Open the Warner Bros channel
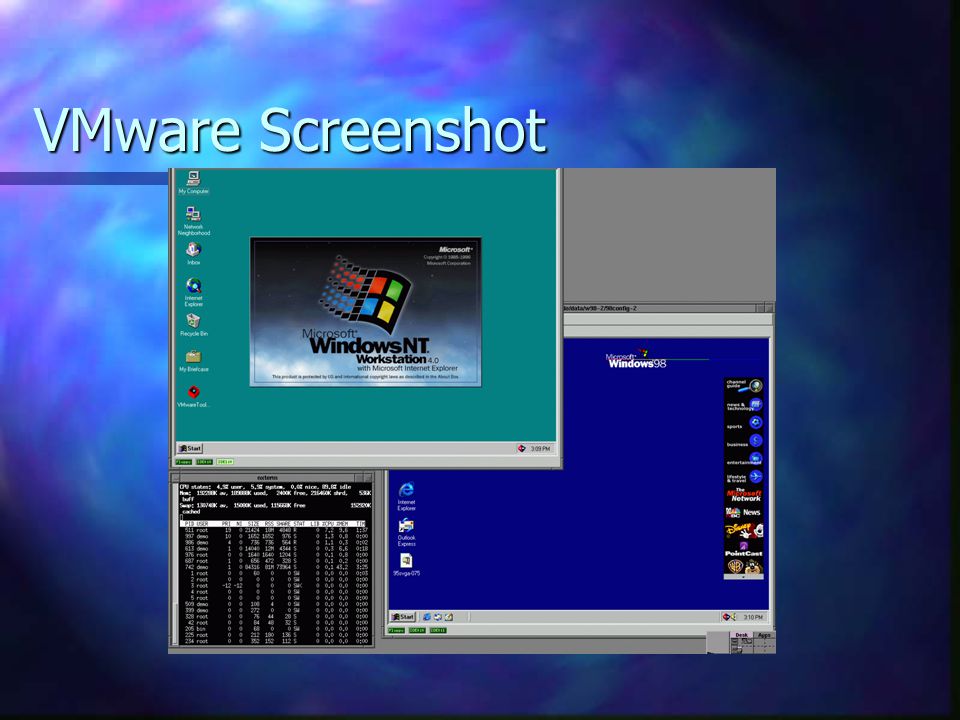This screenshot has width=960, height=720. [744, 566]
